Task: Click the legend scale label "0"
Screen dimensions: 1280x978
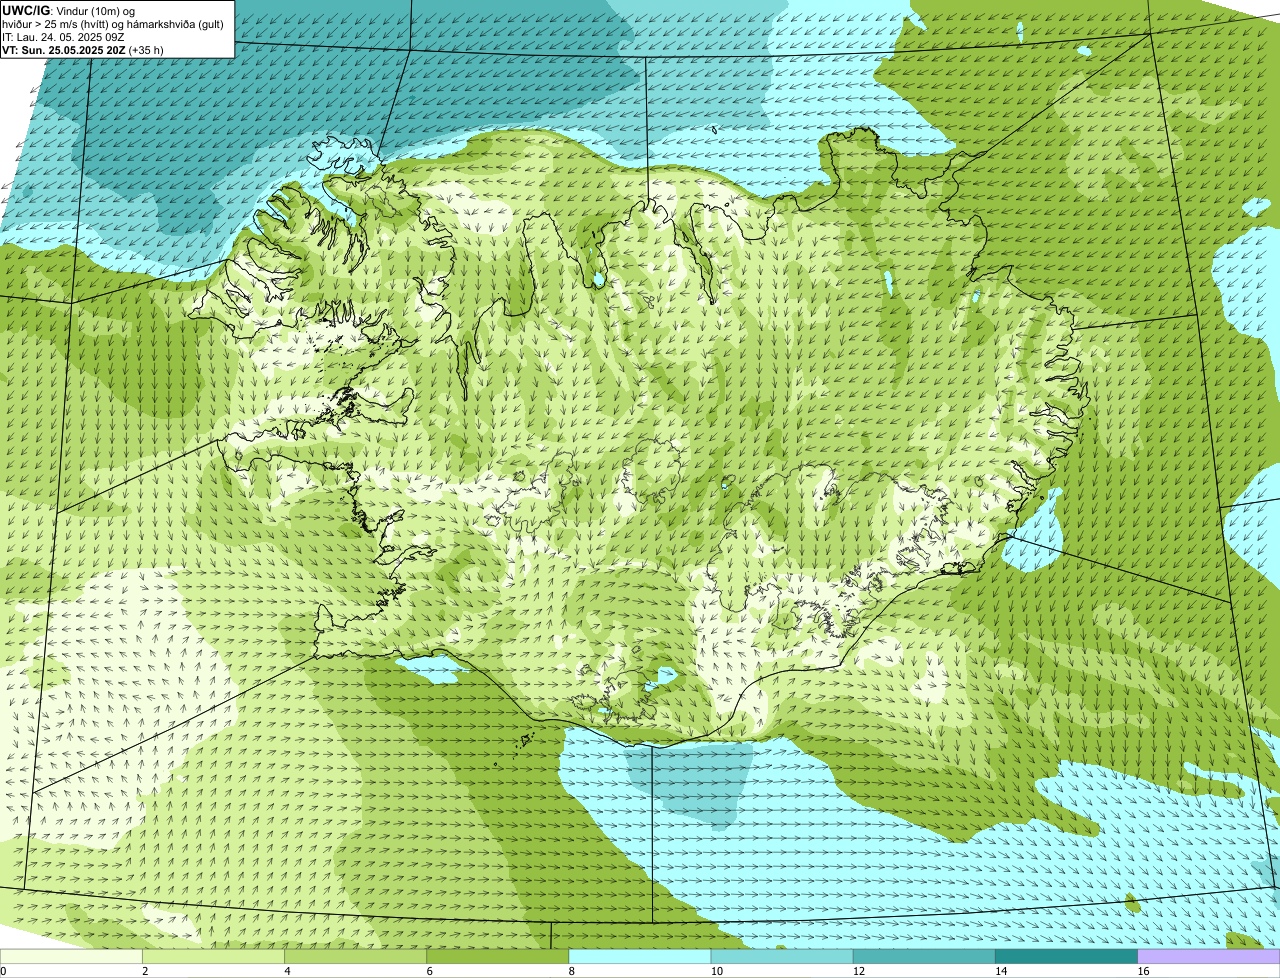Action: (4, 971)
